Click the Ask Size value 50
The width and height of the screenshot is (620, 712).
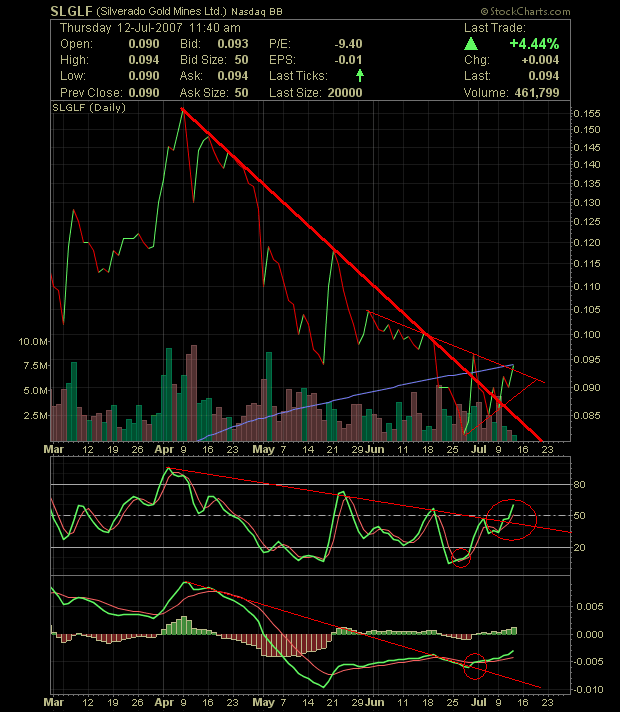(x=241, y=93)
